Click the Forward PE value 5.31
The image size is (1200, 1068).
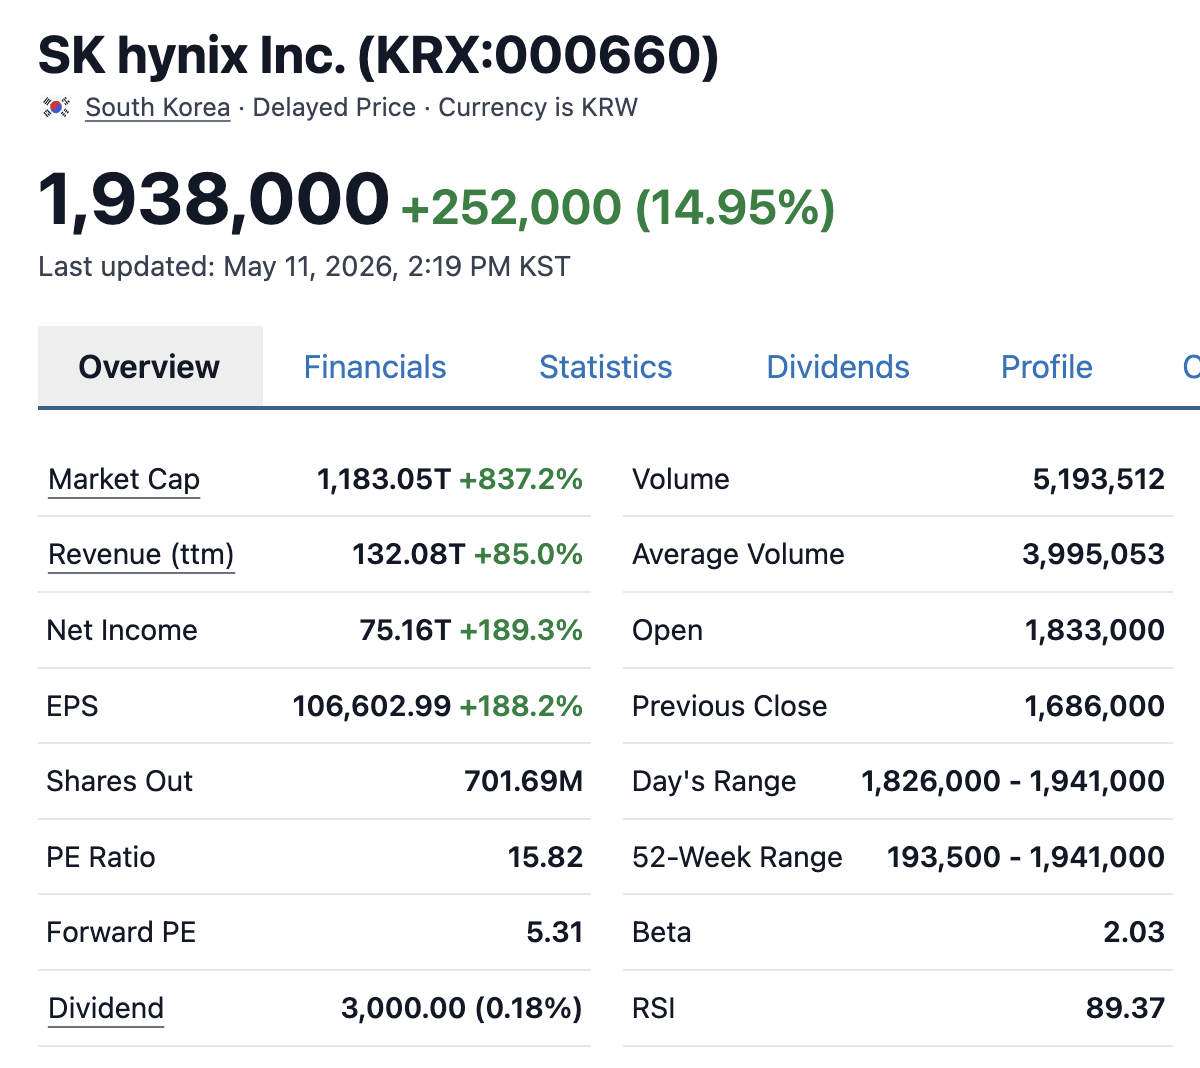[x=554, y=932]
